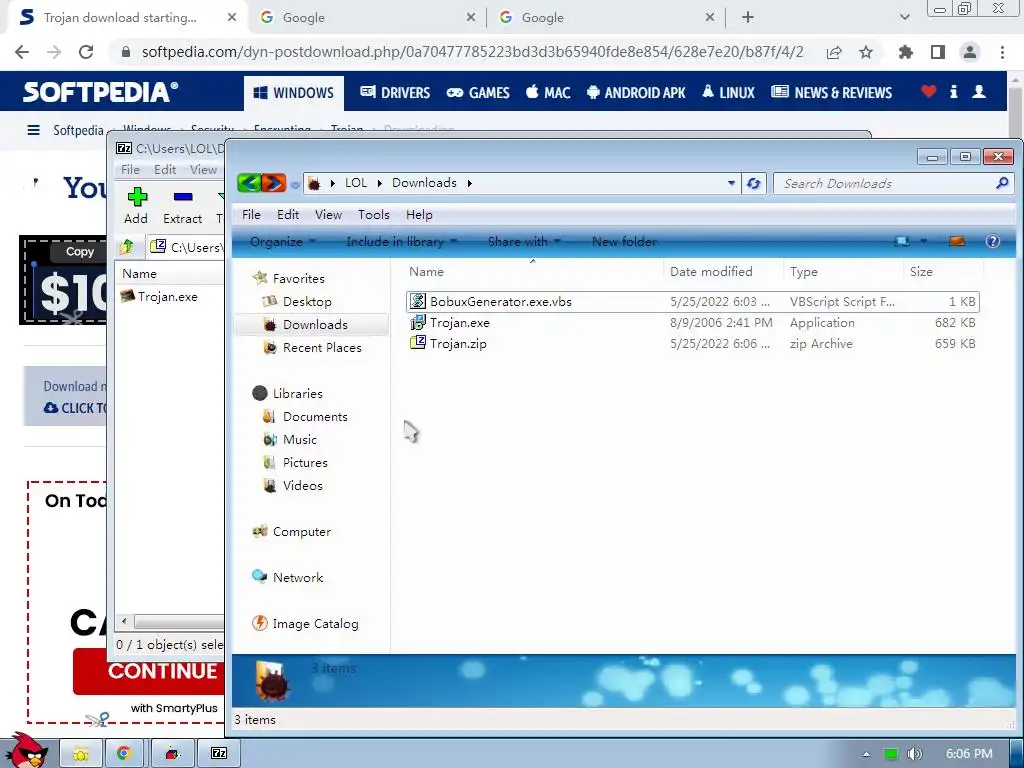Open the Softpedia DRIVERS section

(395, 92)
